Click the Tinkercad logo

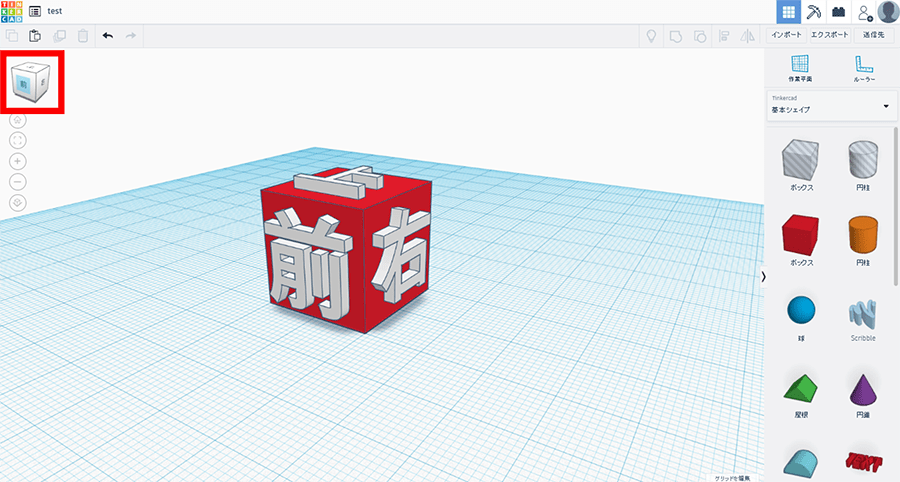[11, 11]
